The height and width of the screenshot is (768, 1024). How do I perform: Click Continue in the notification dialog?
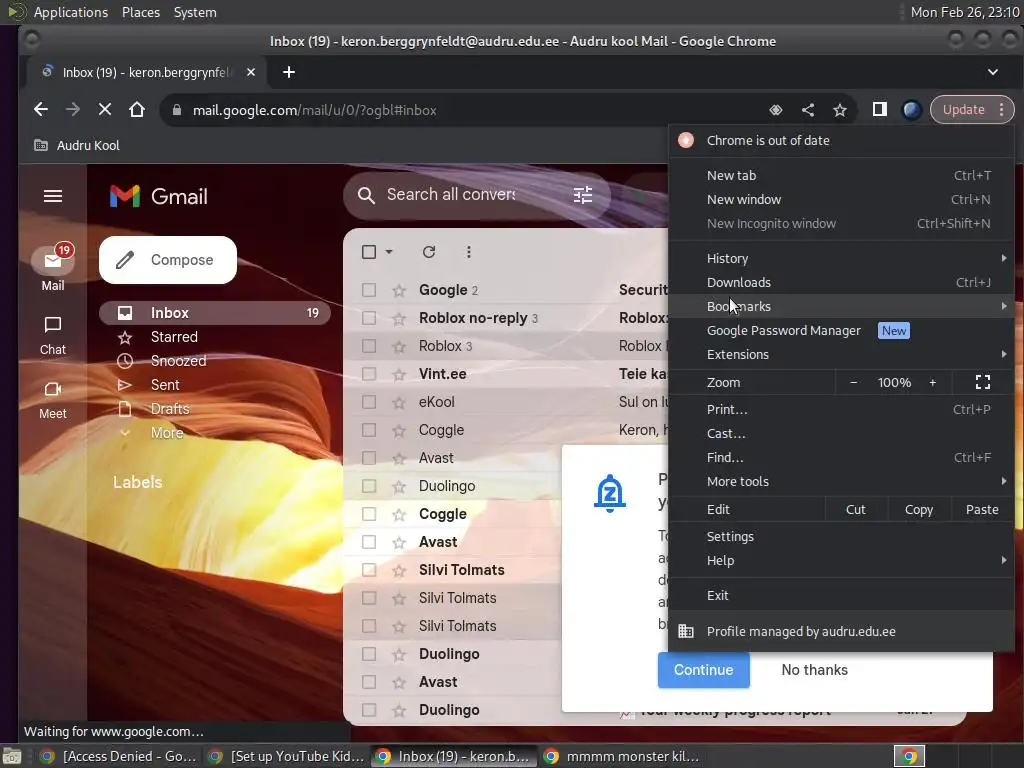[703, 669]
